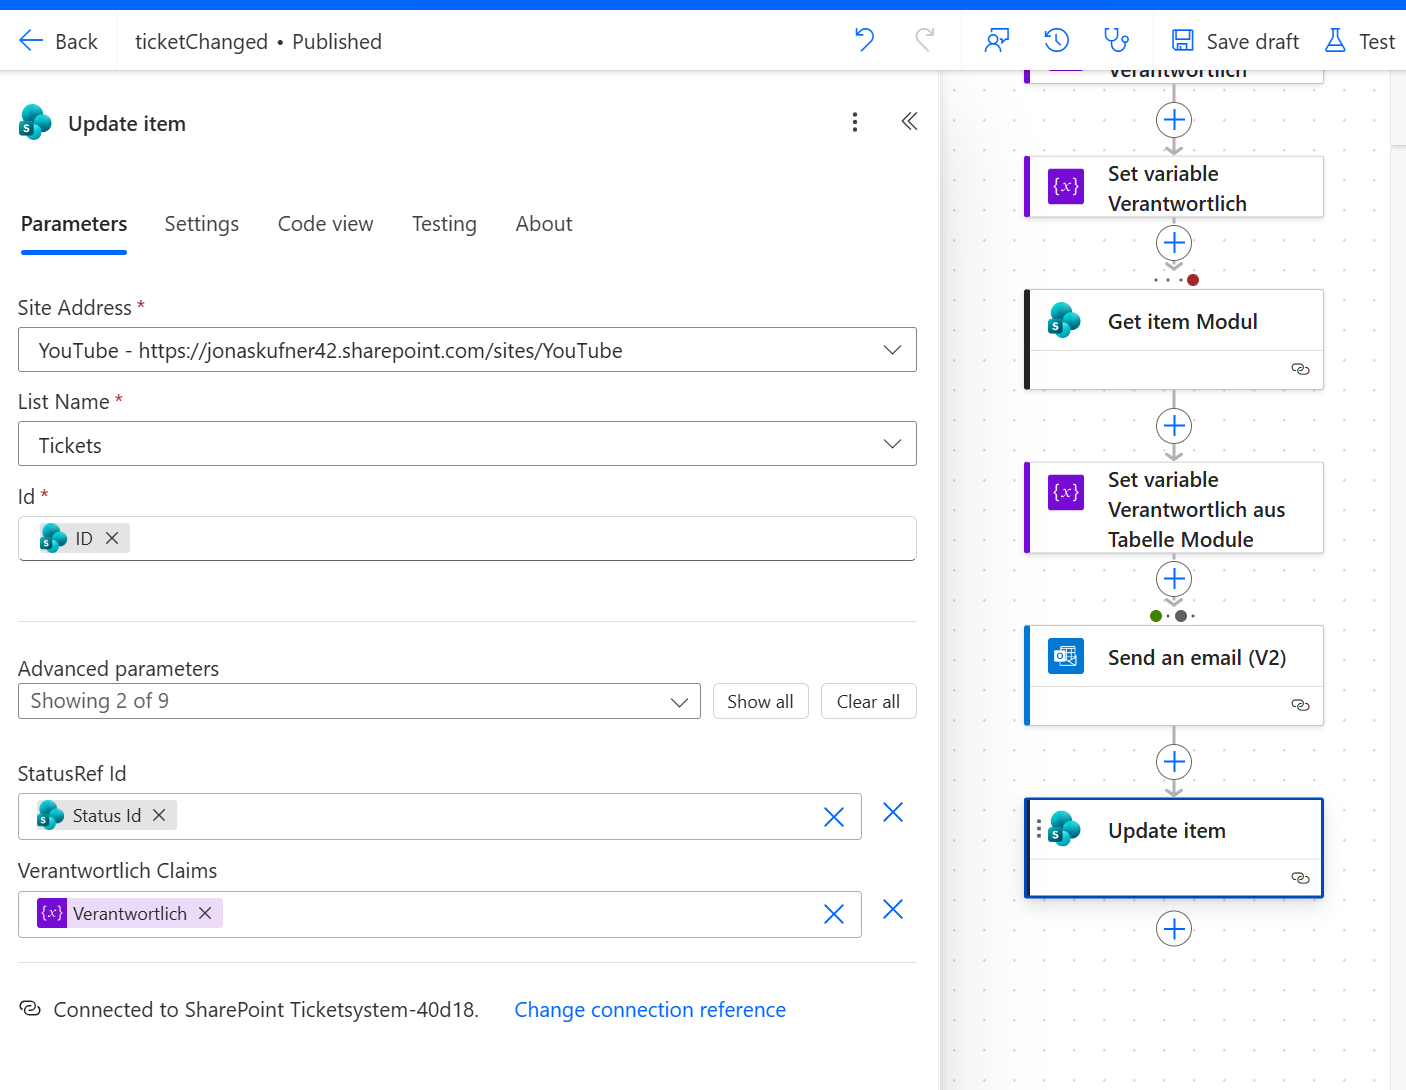
Task: Open the flow checker stethoscope icon
Action: click(1115, 41)
